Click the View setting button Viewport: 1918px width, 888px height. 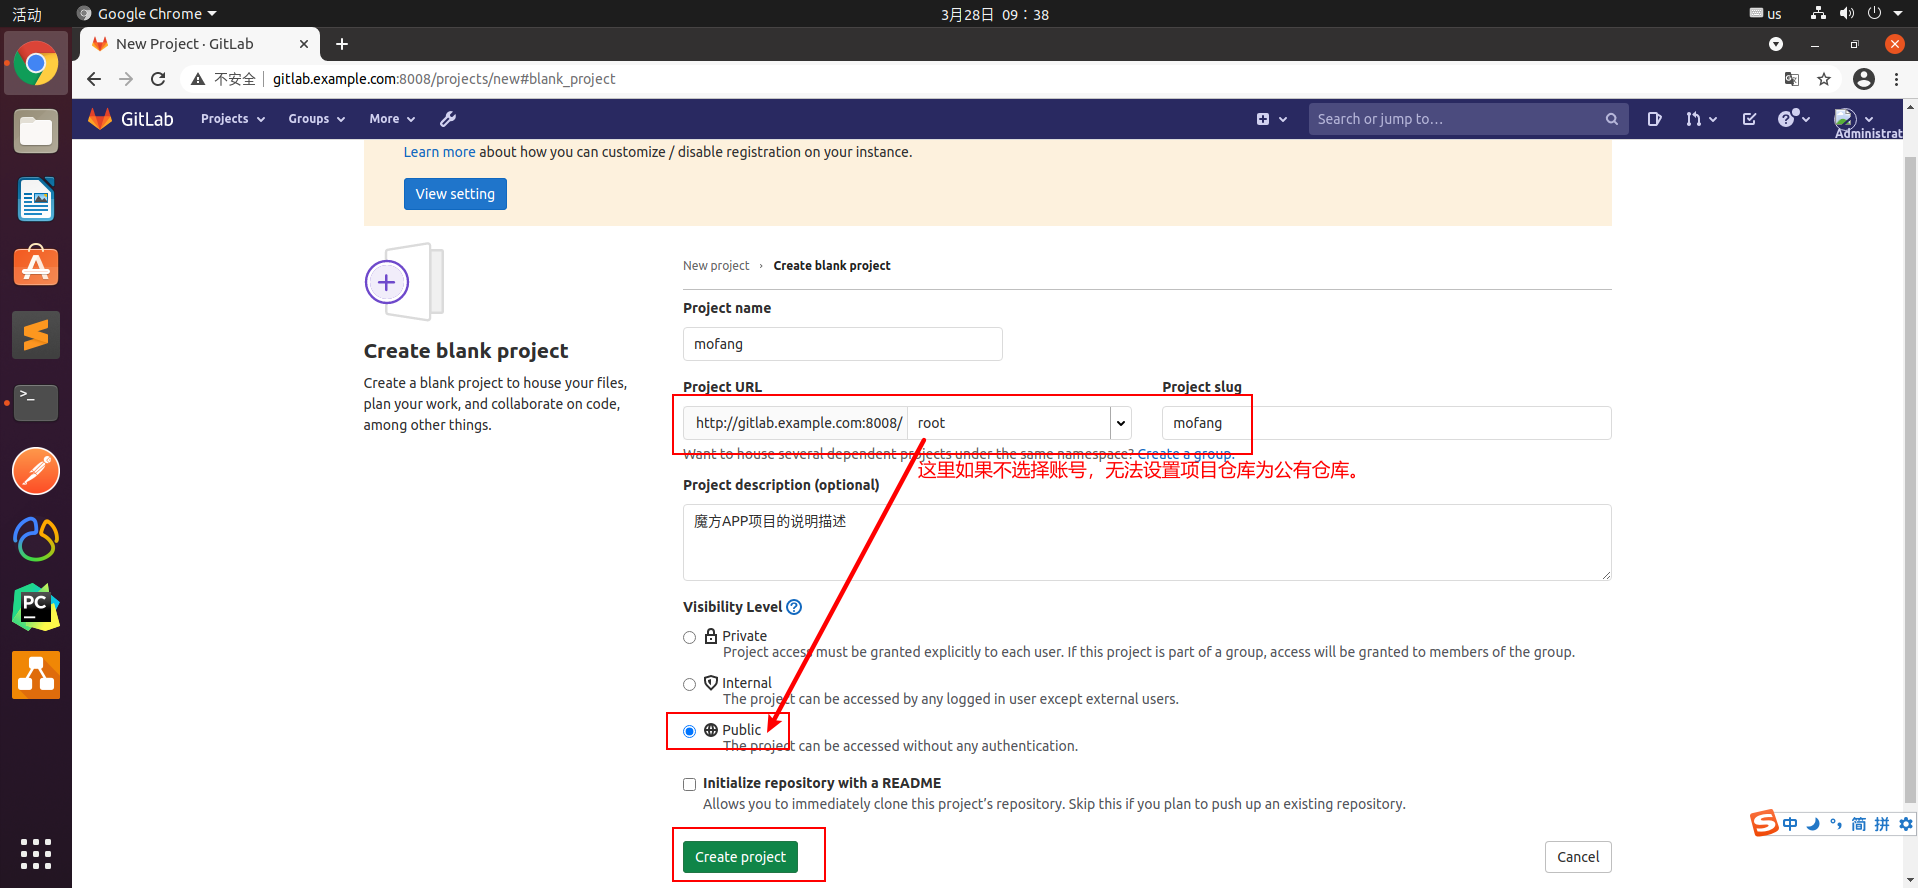[x=455, y=194]
